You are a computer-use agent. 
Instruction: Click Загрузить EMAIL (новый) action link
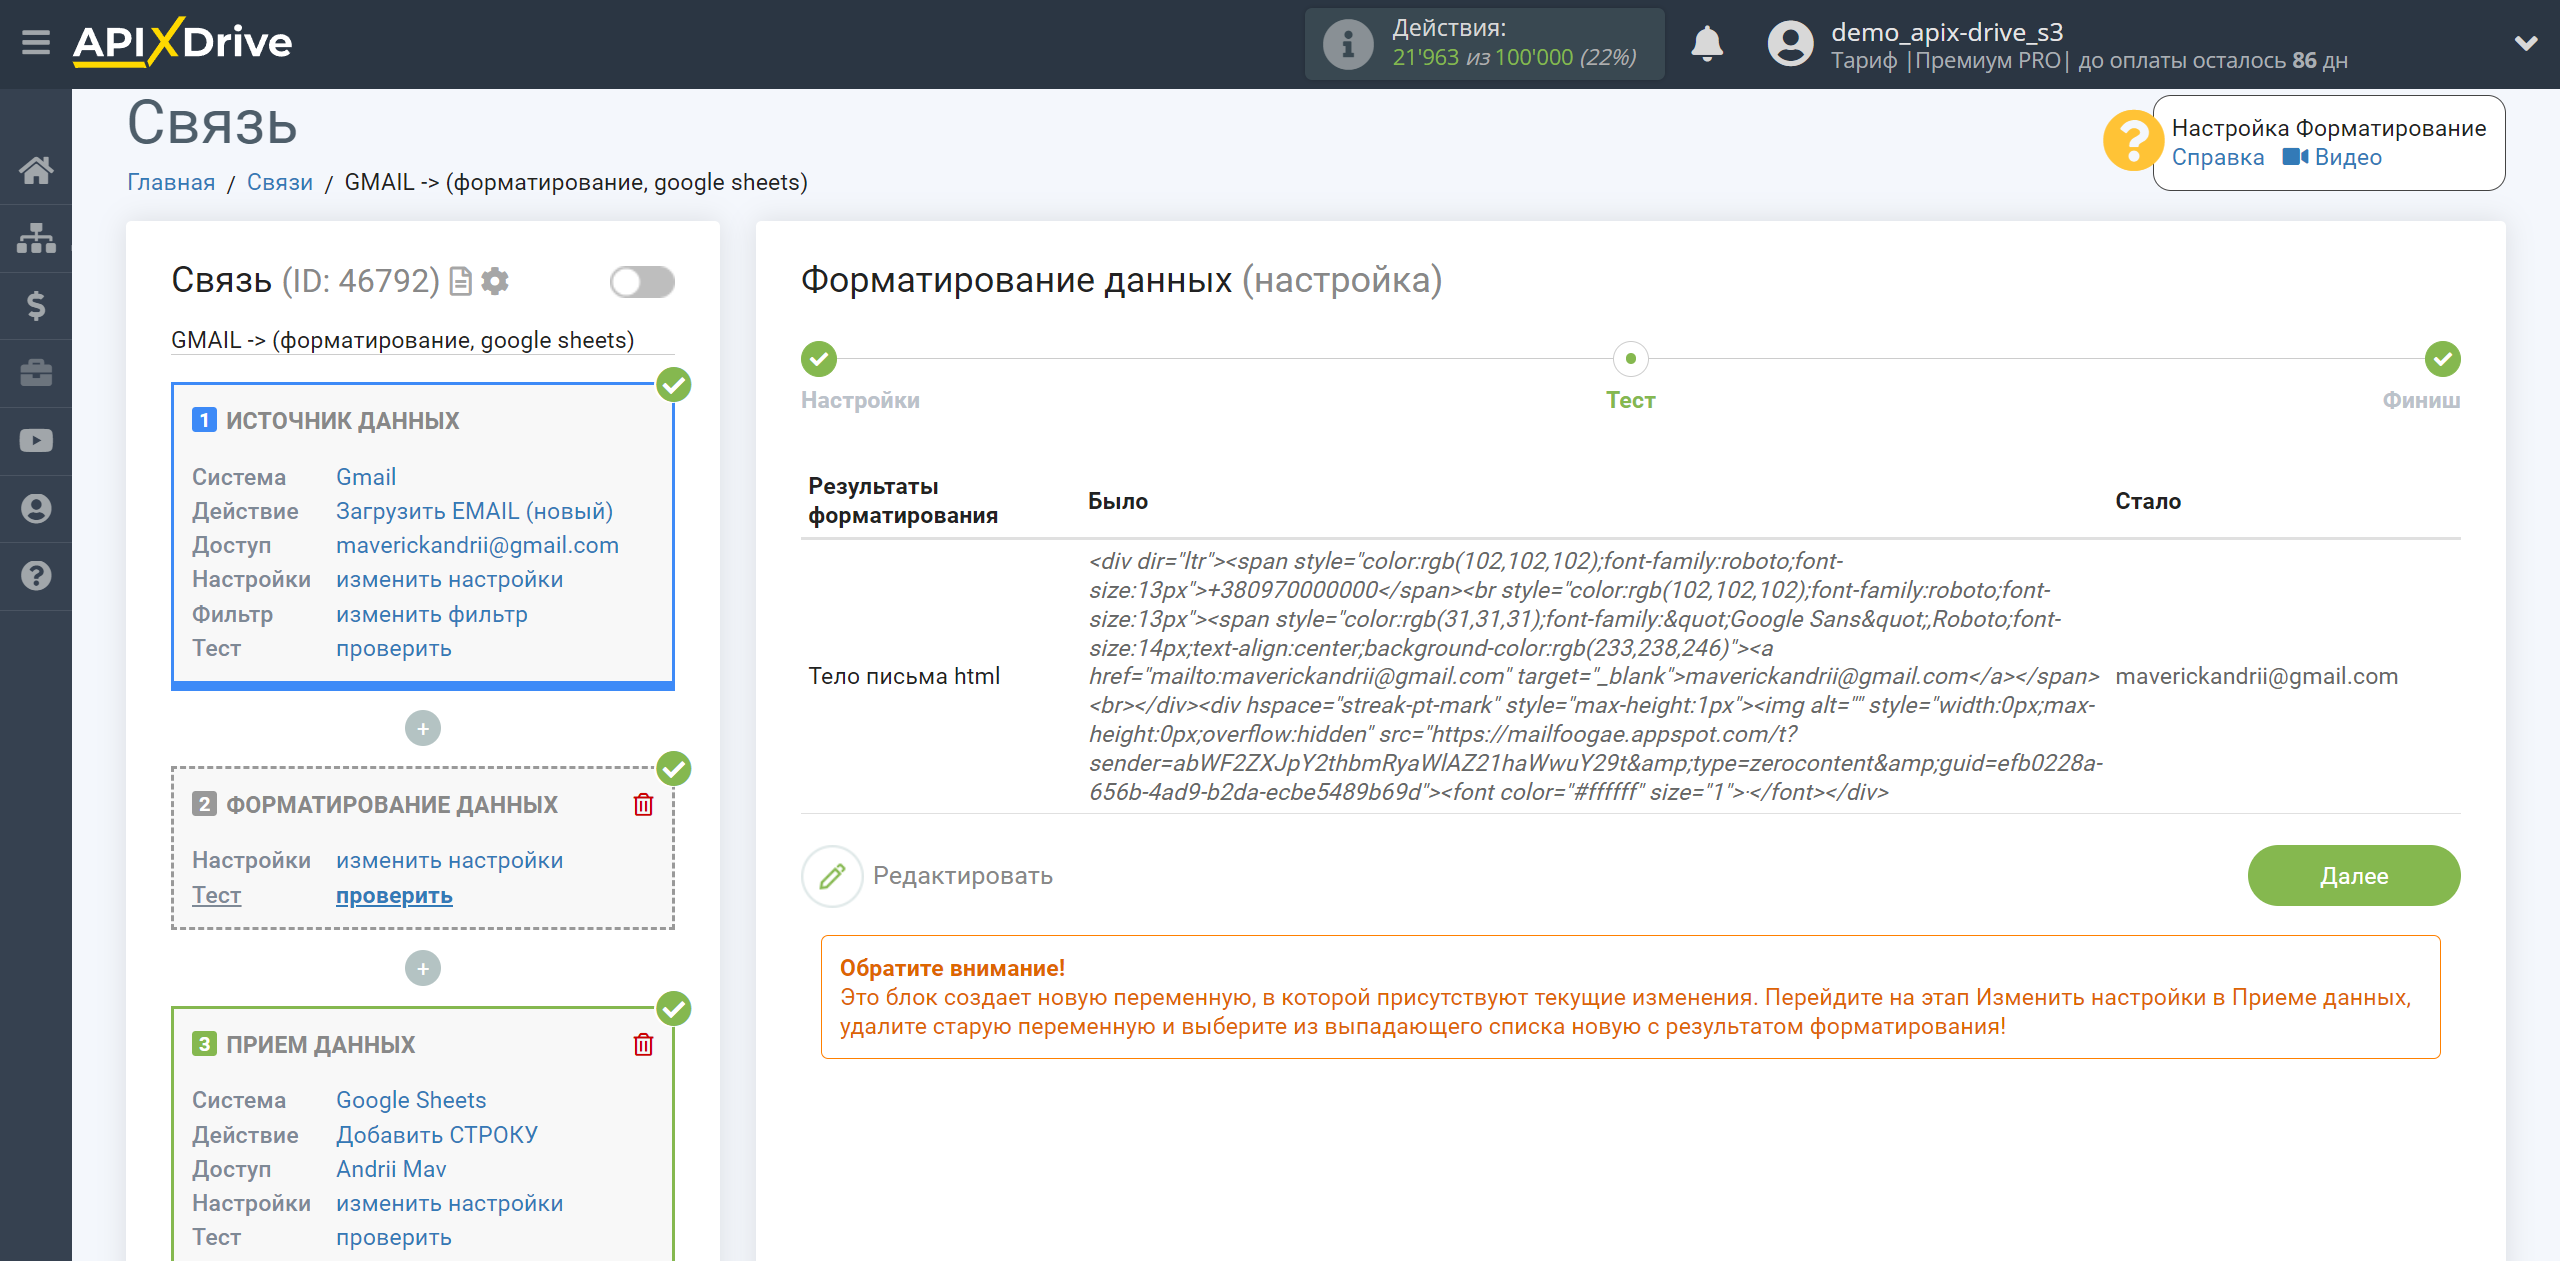pyautogui.click(x=474, y=511)
